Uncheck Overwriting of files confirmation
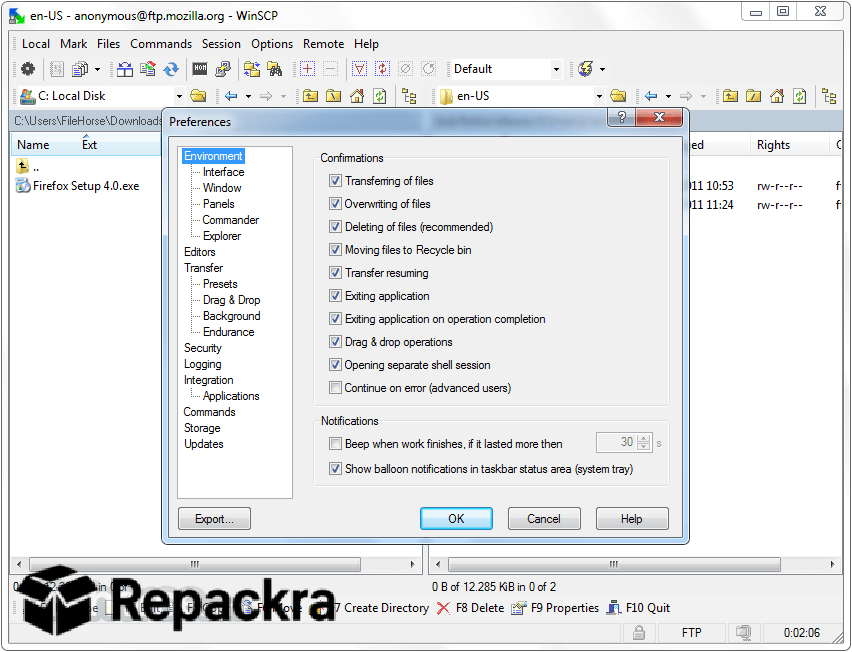 pyautogui.click(x=335, y=204)
